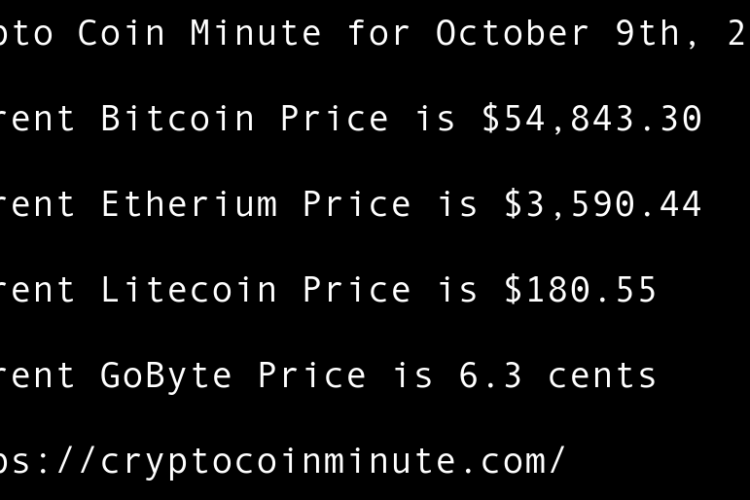Click the word Price on the Litecoin line
The image size is (750, 500).
click(357, 290)
